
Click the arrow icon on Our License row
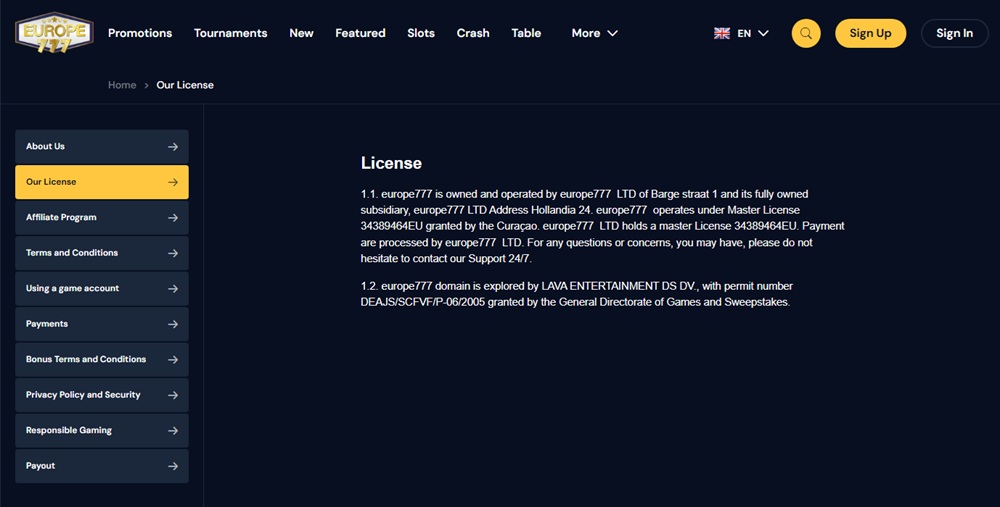pos(173,182)
